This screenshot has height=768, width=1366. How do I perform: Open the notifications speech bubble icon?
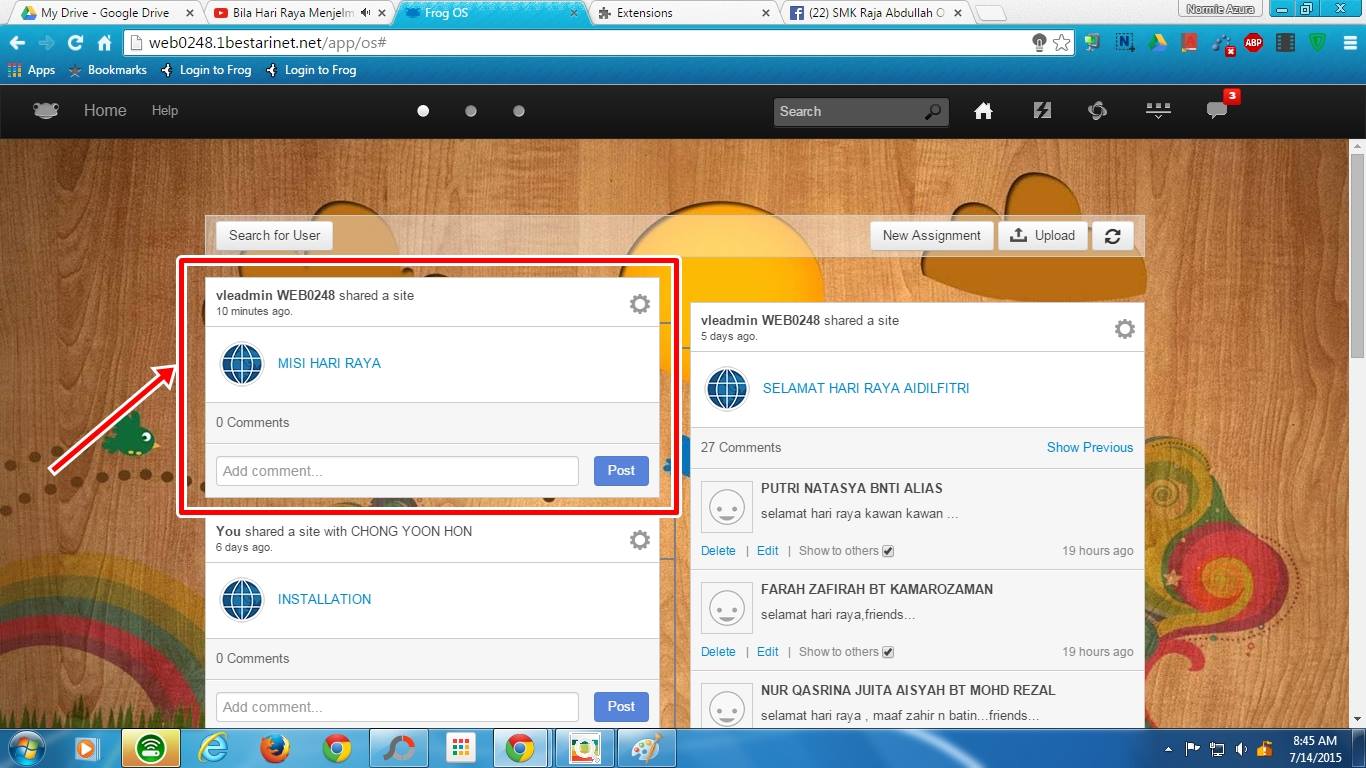click(x=1217, y=111)
